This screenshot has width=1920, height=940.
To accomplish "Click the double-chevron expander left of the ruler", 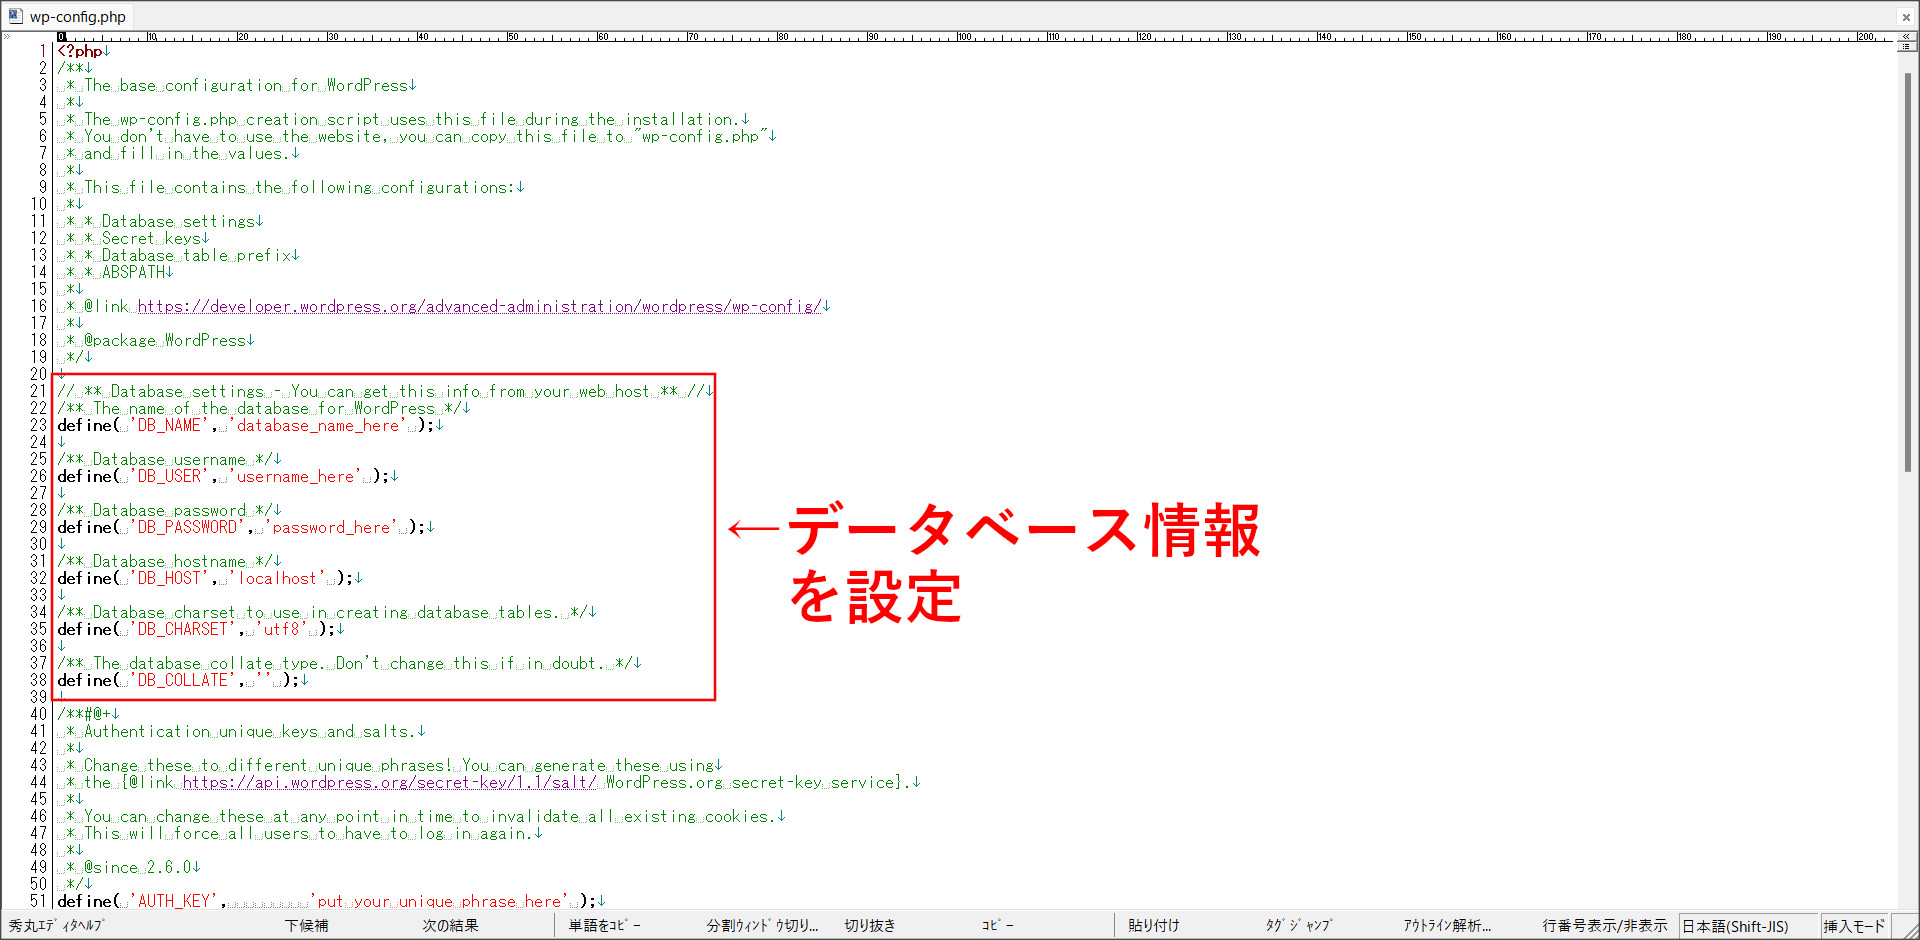I will pos(7,37).
